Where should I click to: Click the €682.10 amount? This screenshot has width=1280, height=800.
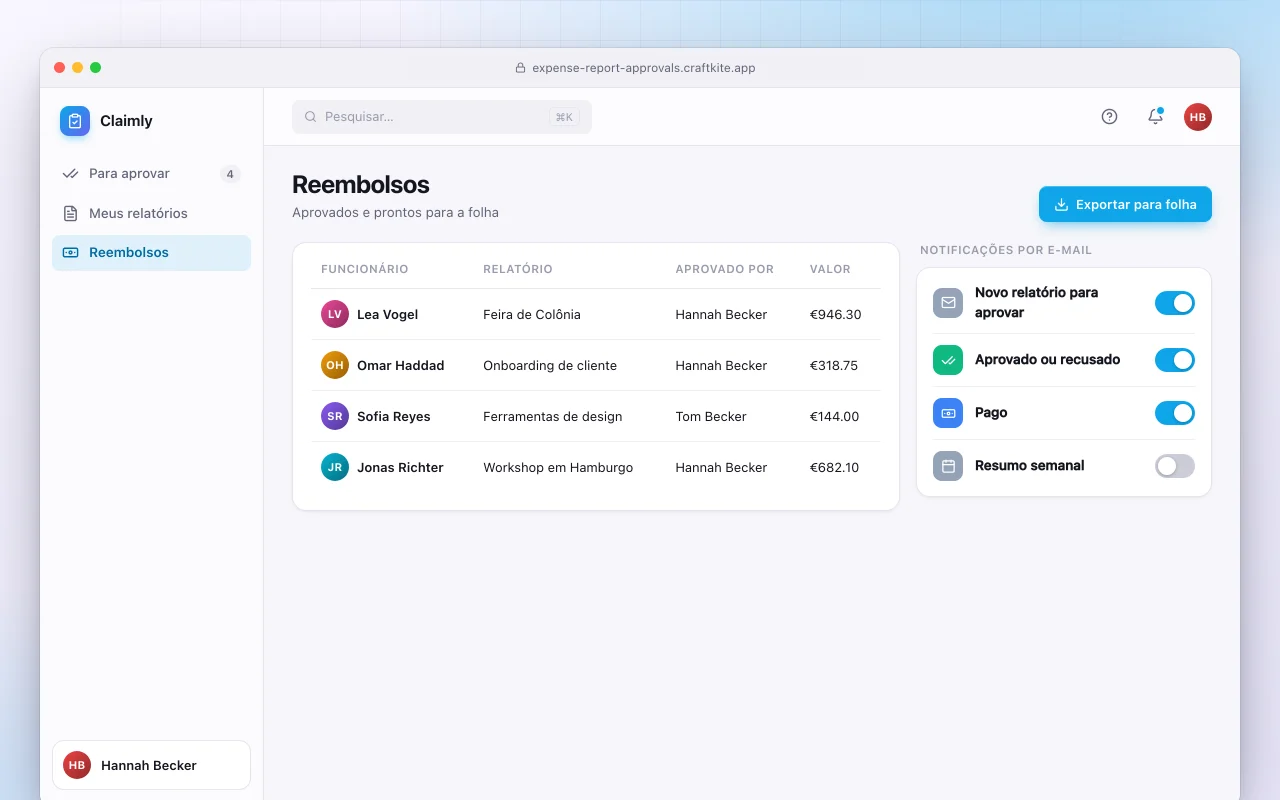coord(835,467)
